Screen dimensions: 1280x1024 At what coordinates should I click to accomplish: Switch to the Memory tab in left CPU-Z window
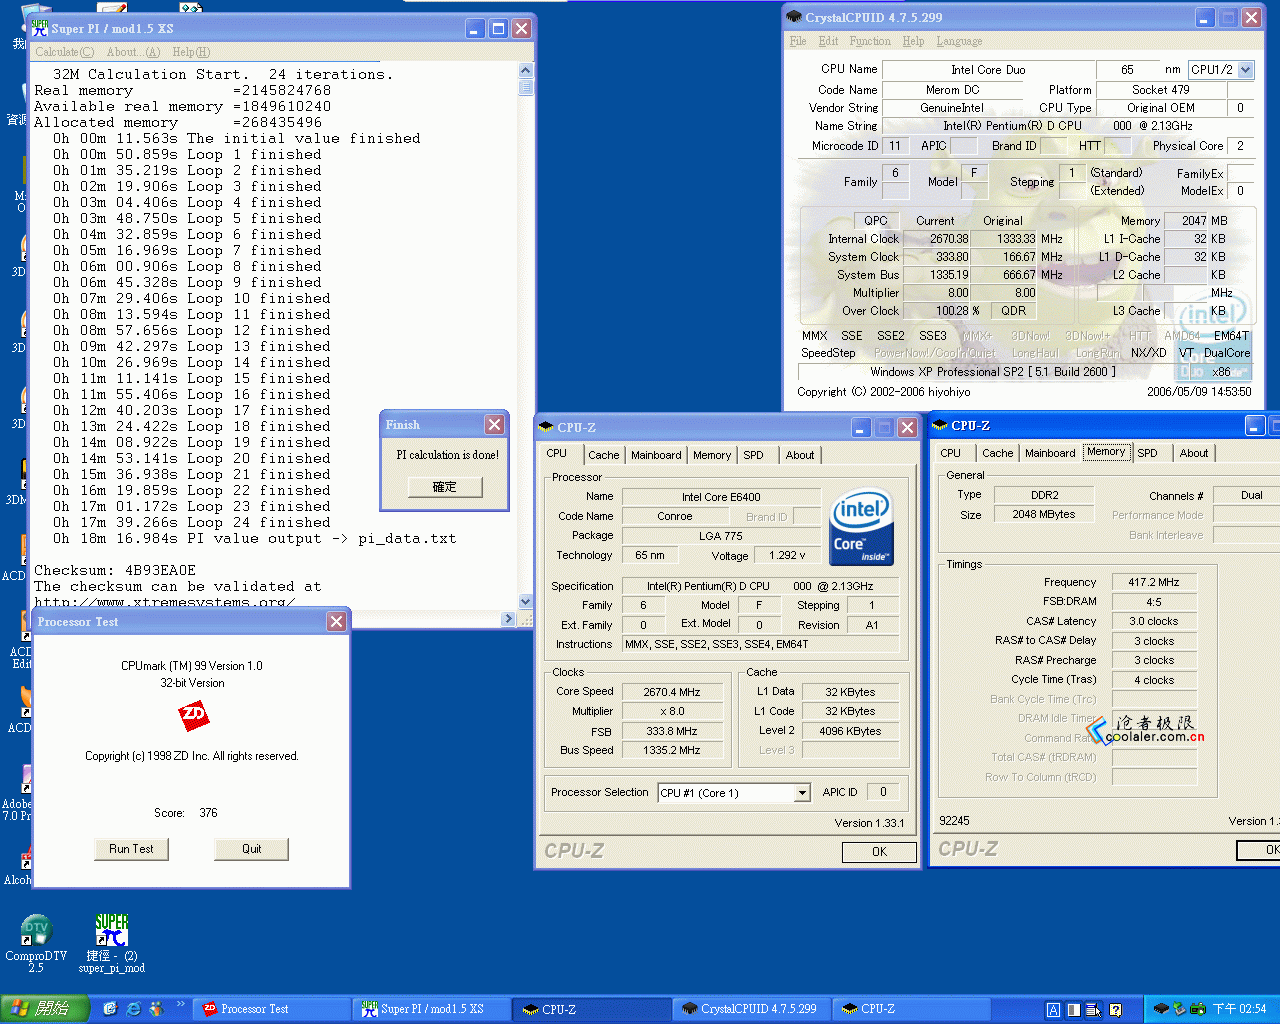coord(712,455)
